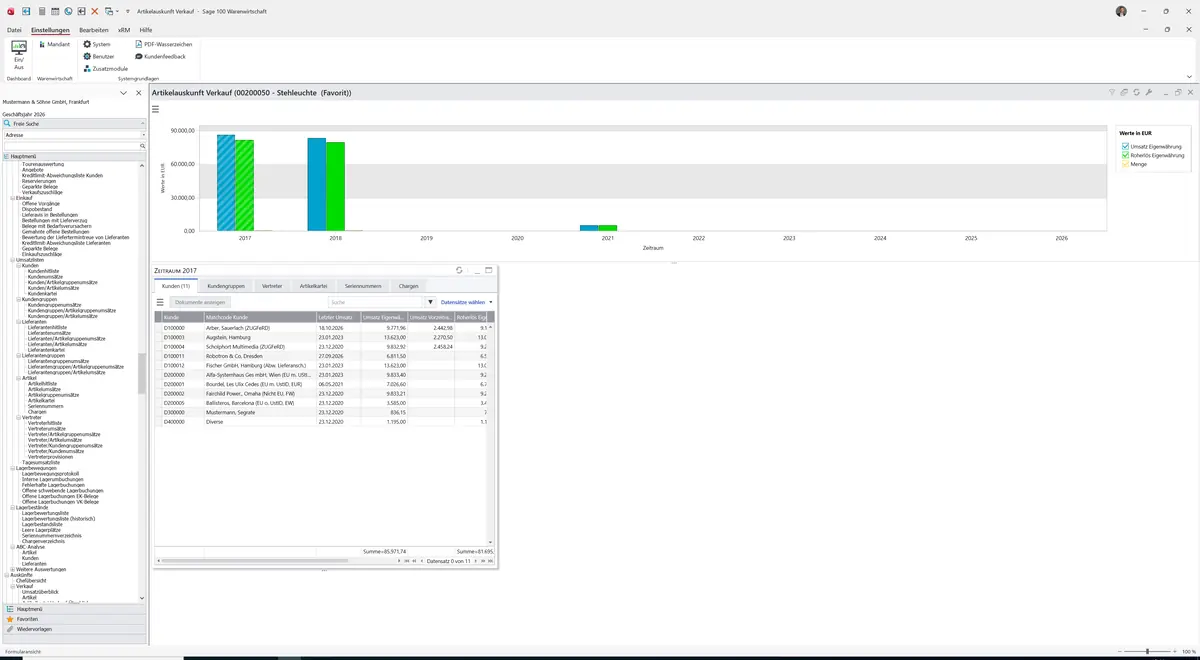
Task: Click the red X icon in quick access bar
Action: point(94,11)
